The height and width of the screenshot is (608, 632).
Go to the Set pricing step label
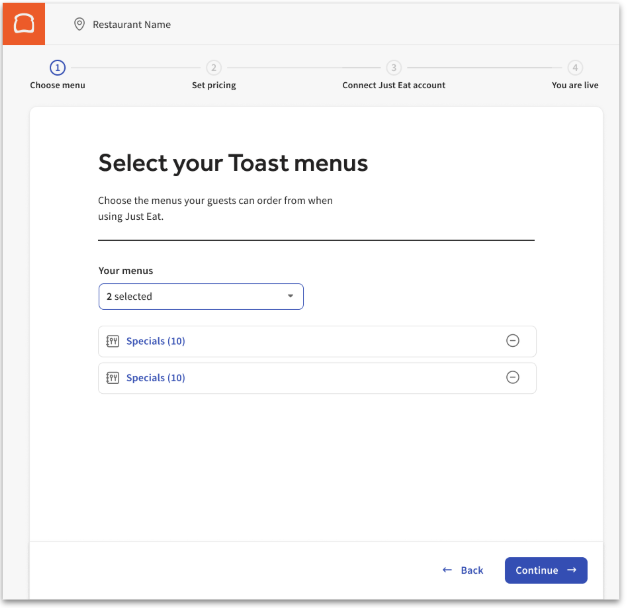(x=214, y=86)
